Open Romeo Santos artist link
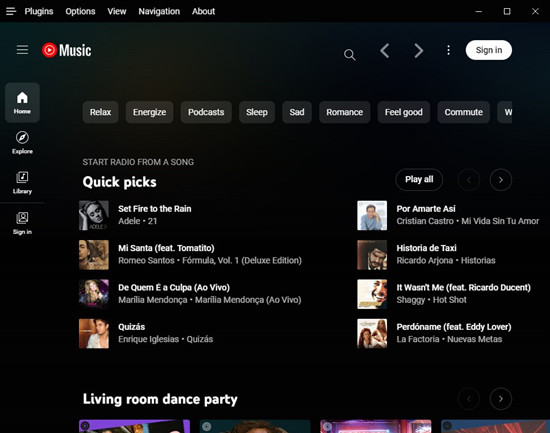550x433 pixels. [146, 260]
